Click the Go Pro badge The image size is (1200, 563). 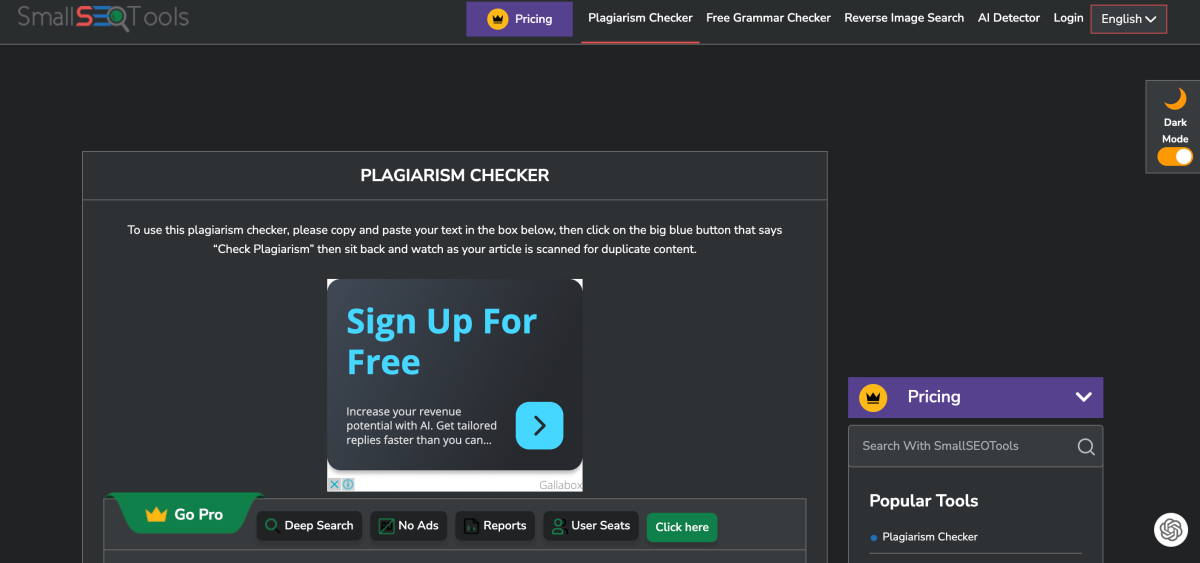[185, 514]
